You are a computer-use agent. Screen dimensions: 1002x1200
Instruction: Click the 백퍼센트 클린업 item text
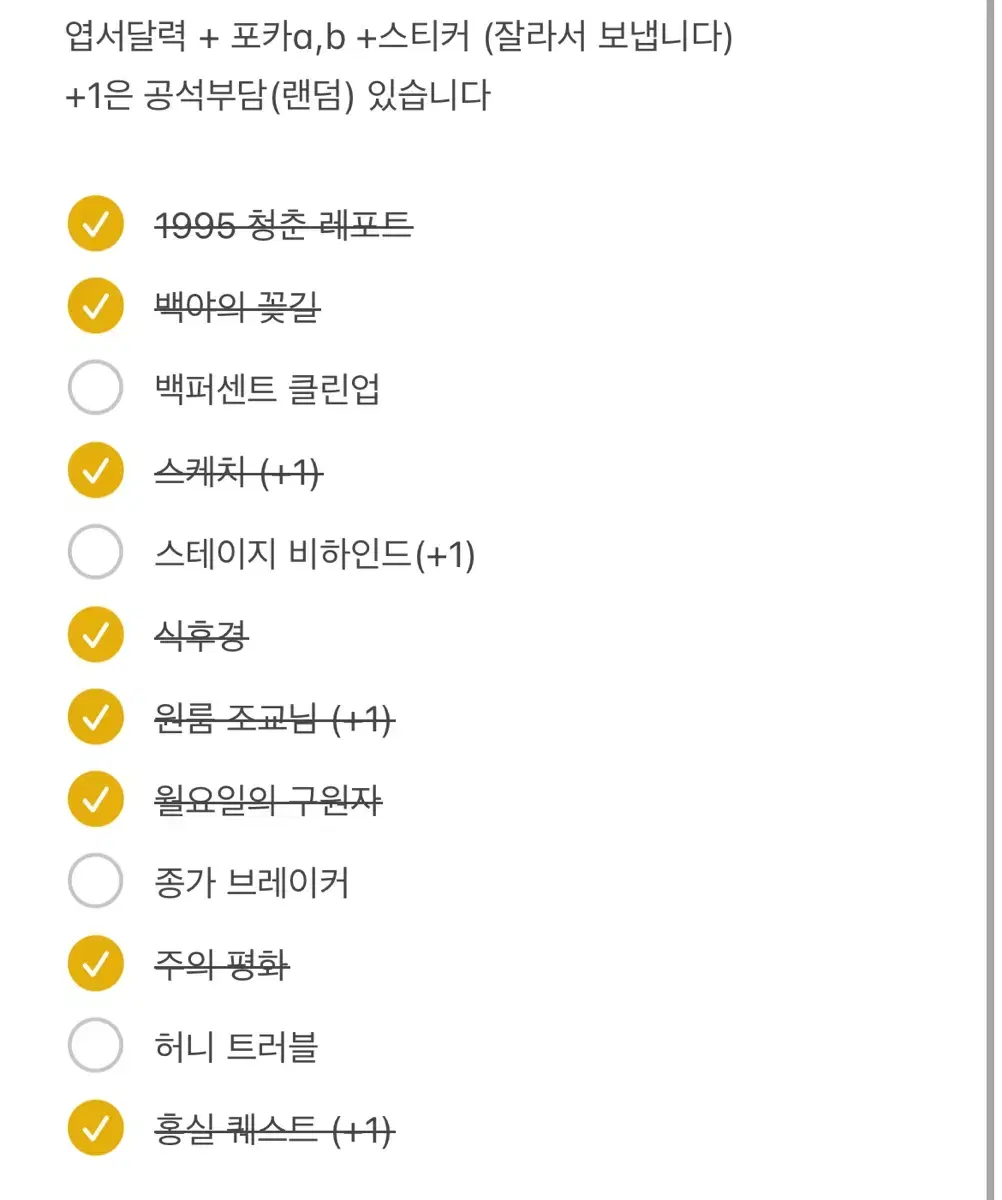(x=267, y=388)
